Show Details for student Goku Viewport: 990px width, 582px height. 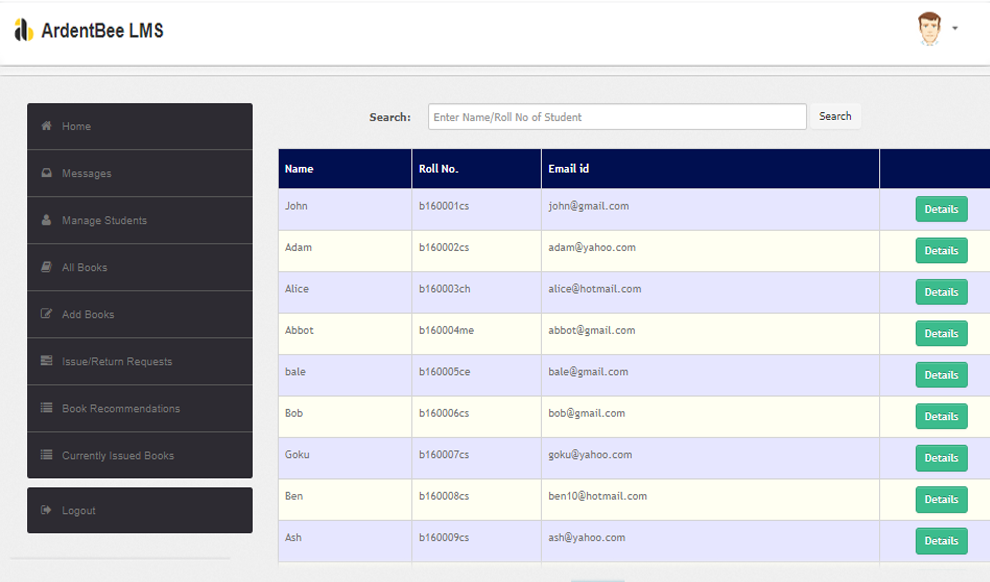tap(941, 458)
